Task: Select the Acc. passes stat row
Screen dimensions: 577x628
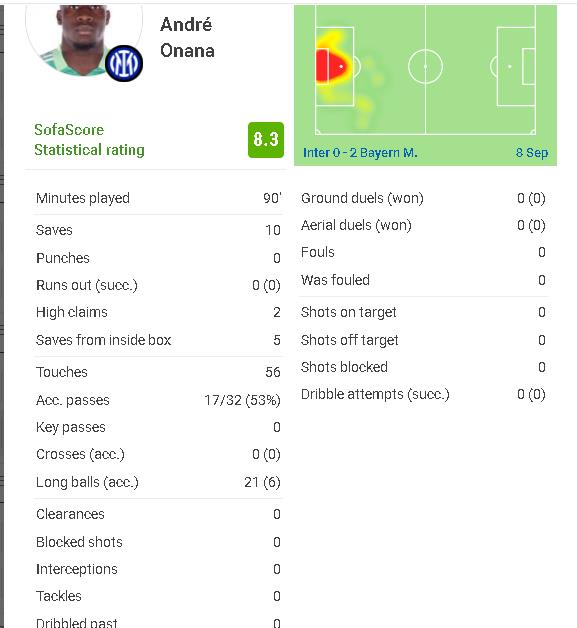Action: tap(158, 400)
